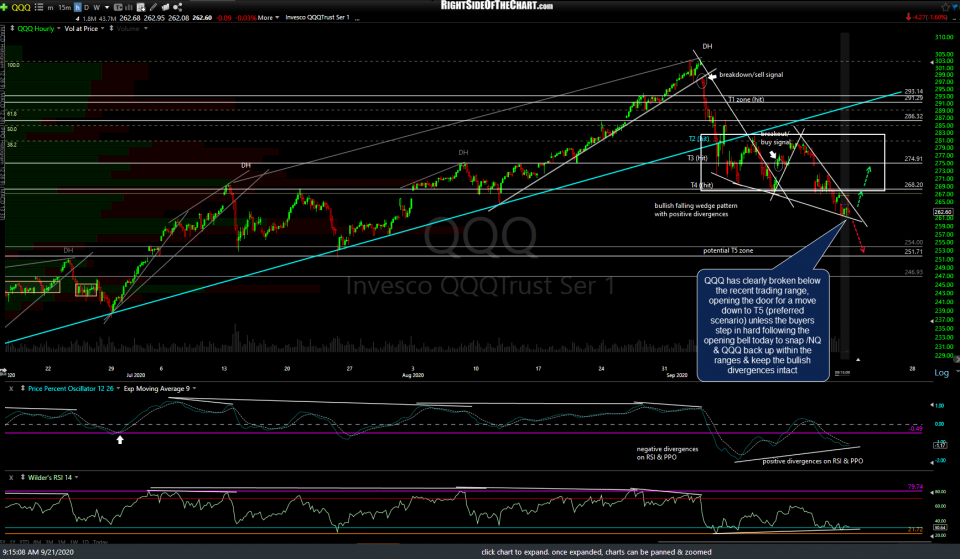Select the 6M time range

tap(37, 542)
